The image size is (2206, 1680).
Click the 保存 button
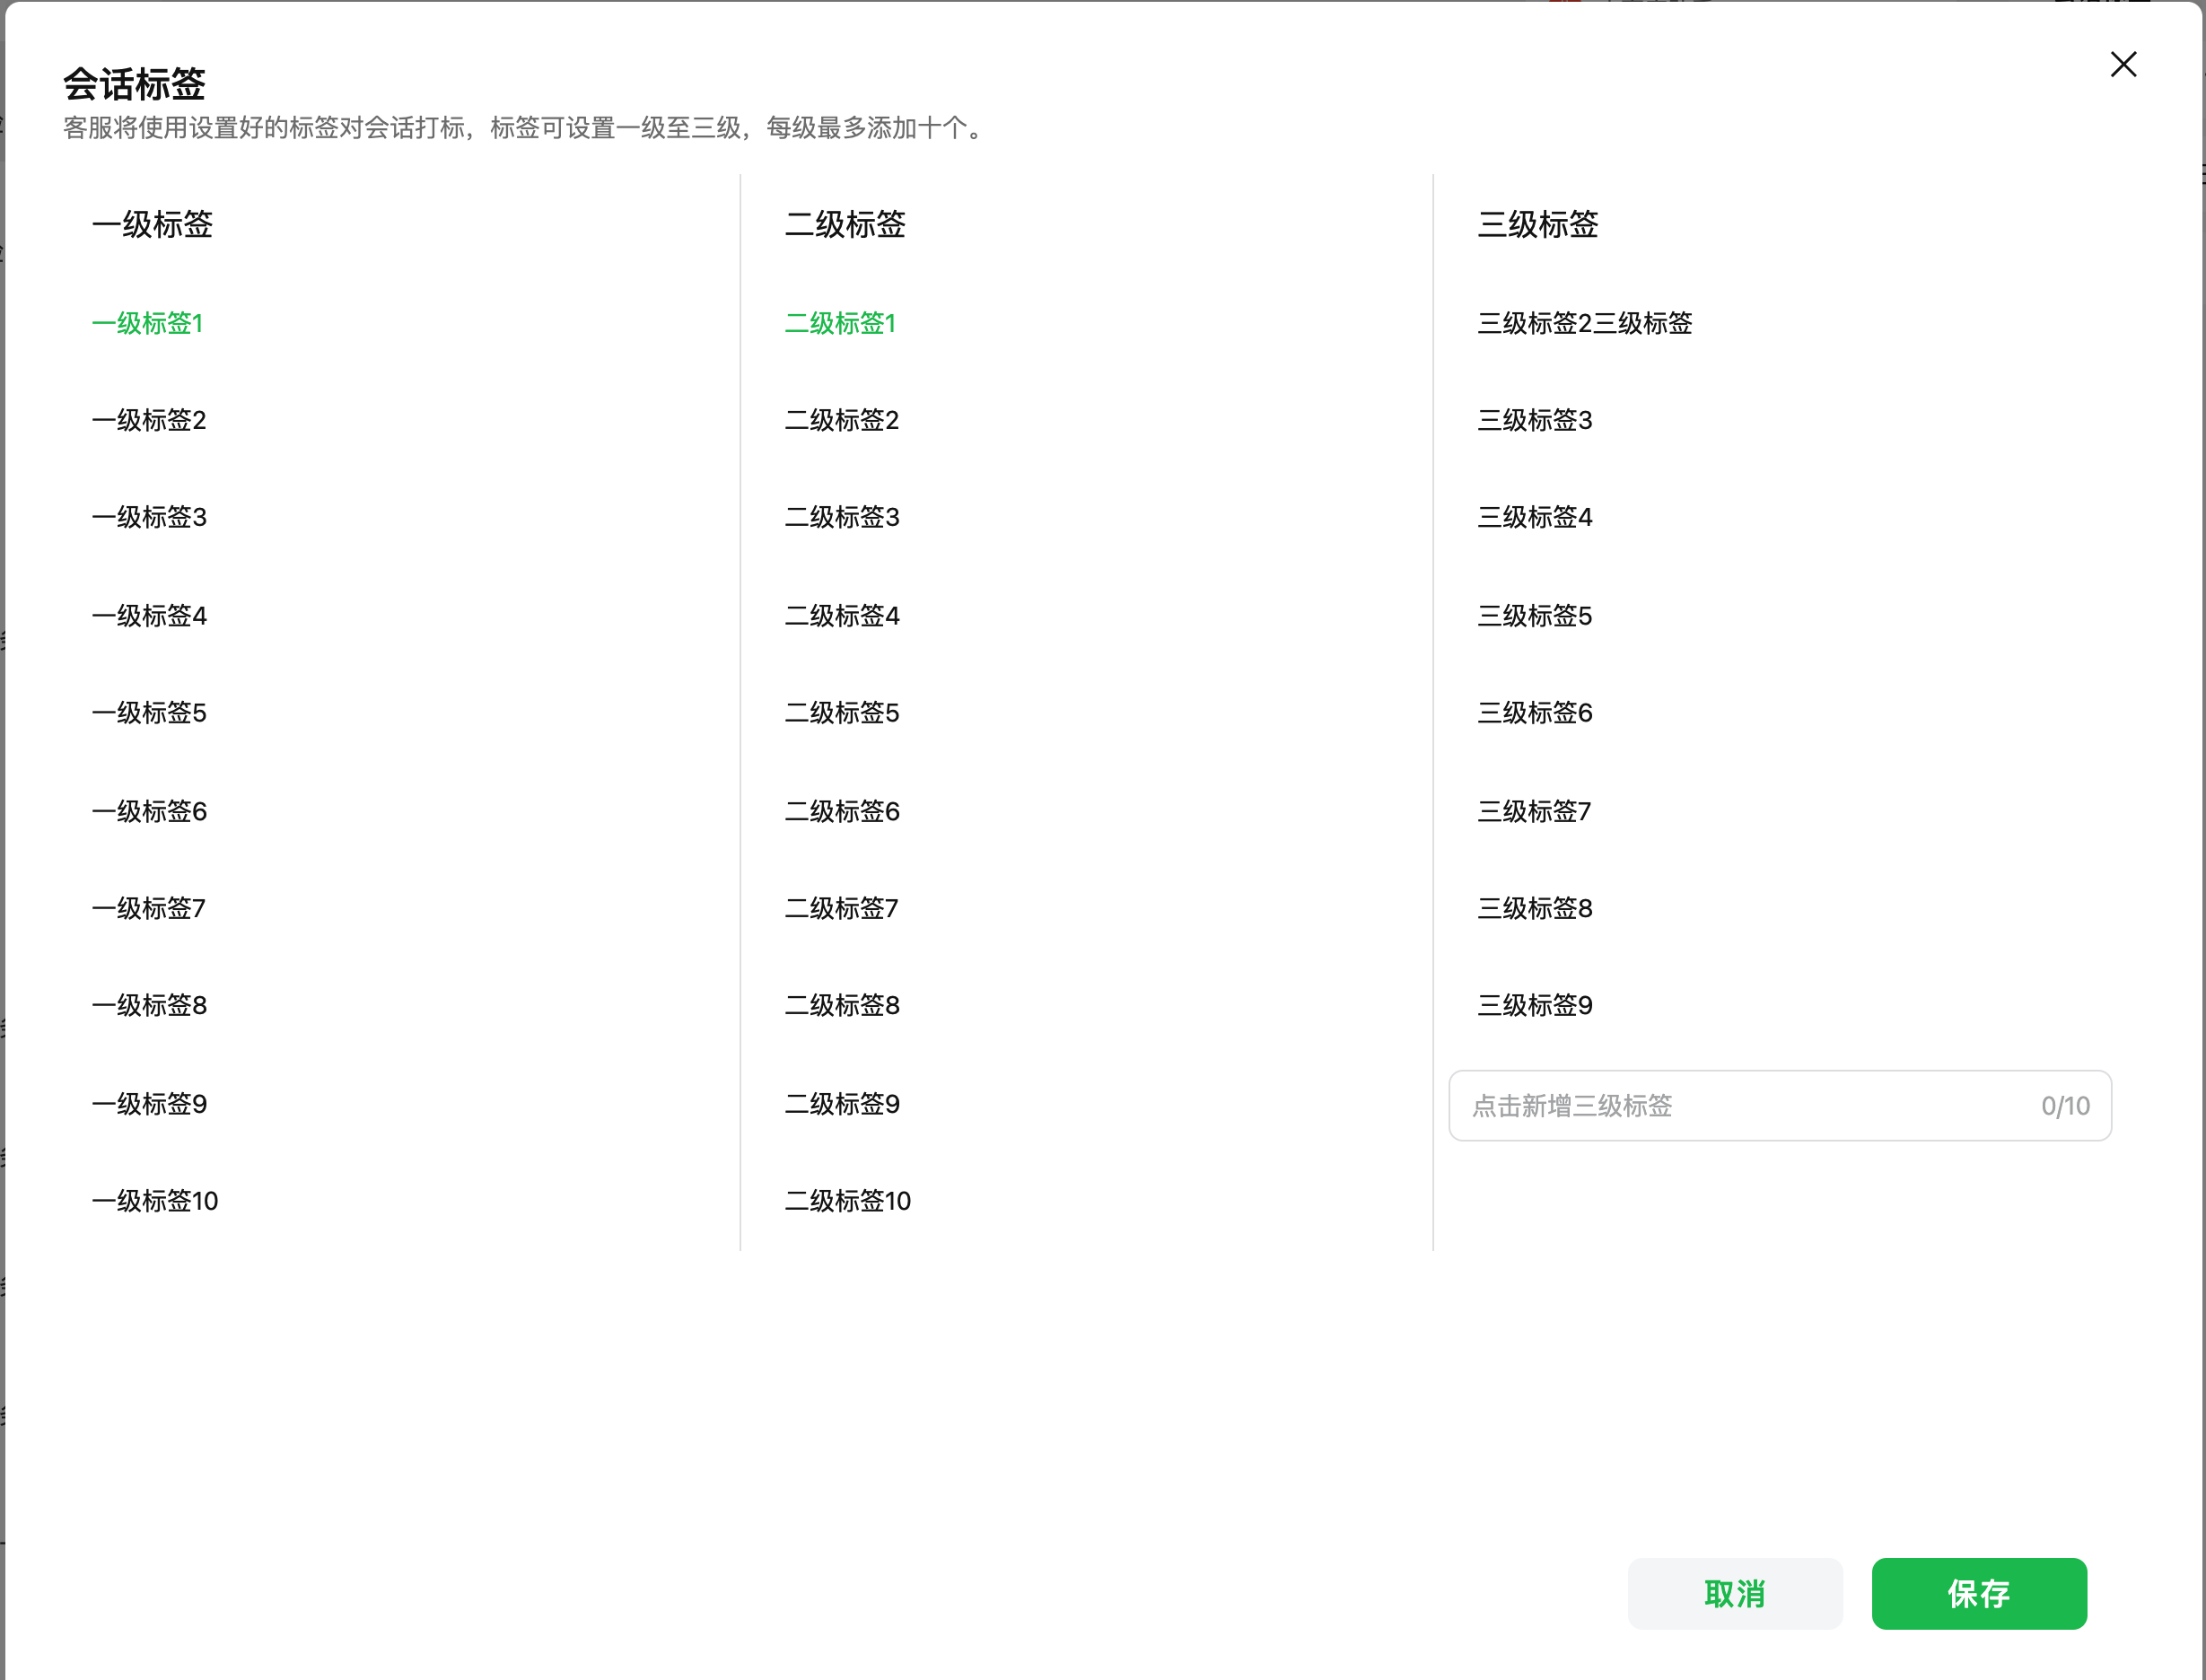click(1978, 1593)
